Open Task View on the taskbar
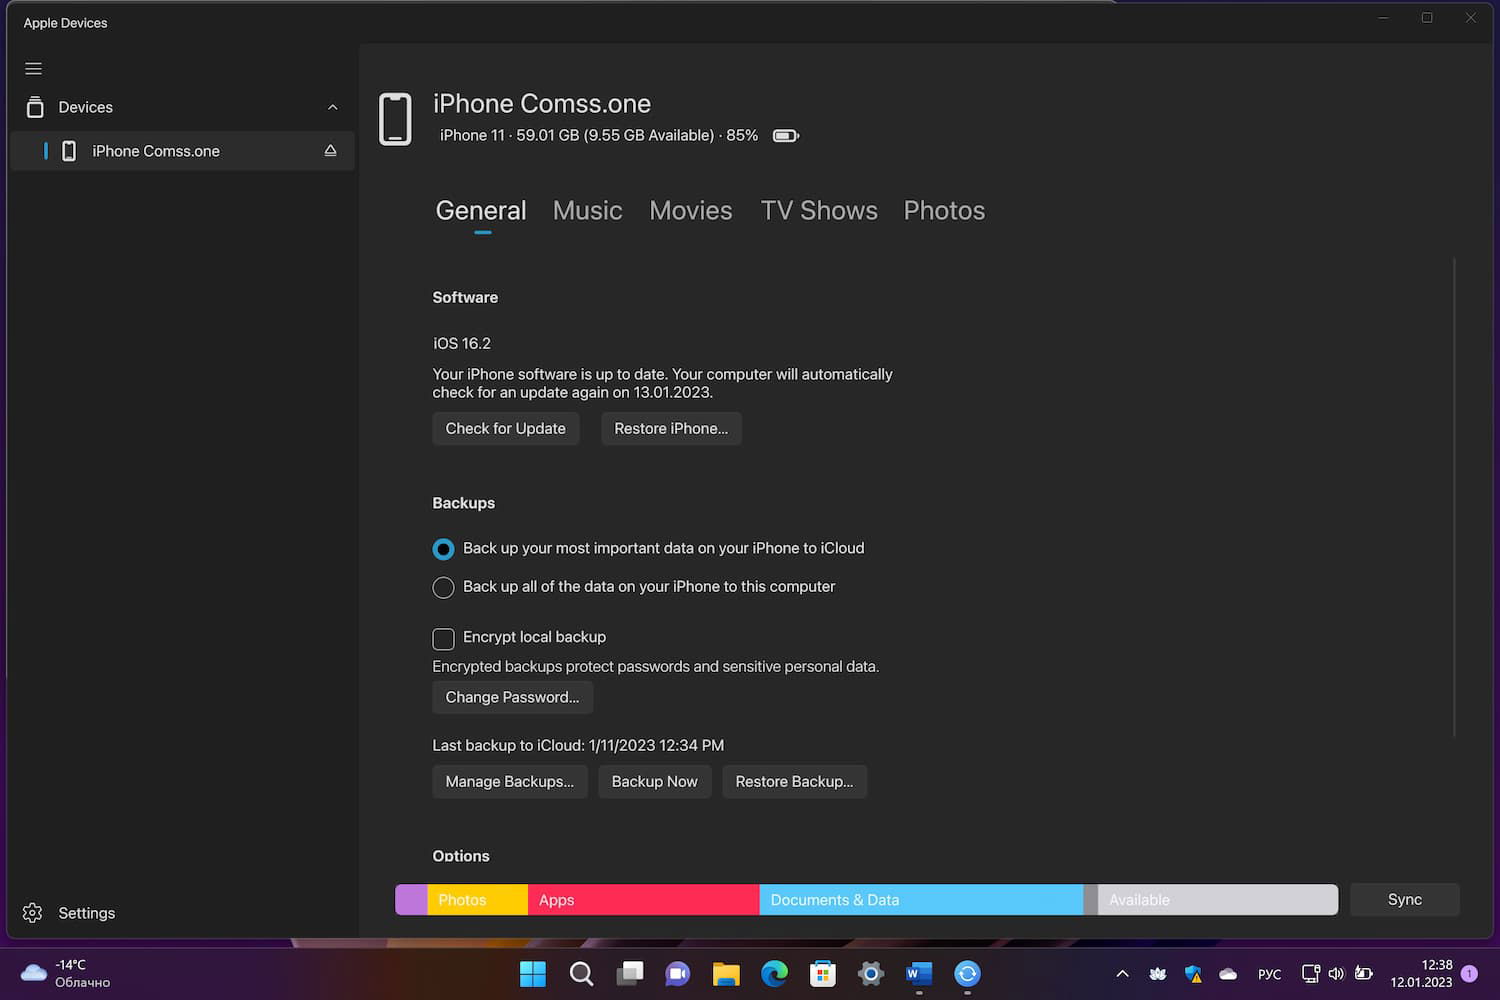 coord(630,973)
